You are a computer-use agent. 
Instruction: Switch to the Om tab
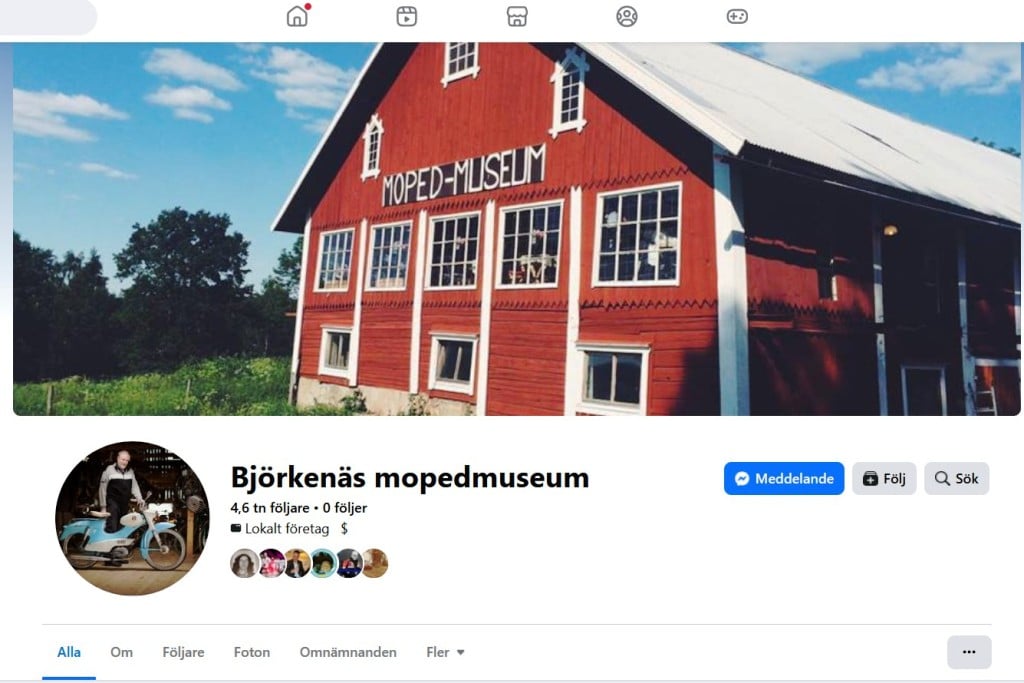(121, 652)
